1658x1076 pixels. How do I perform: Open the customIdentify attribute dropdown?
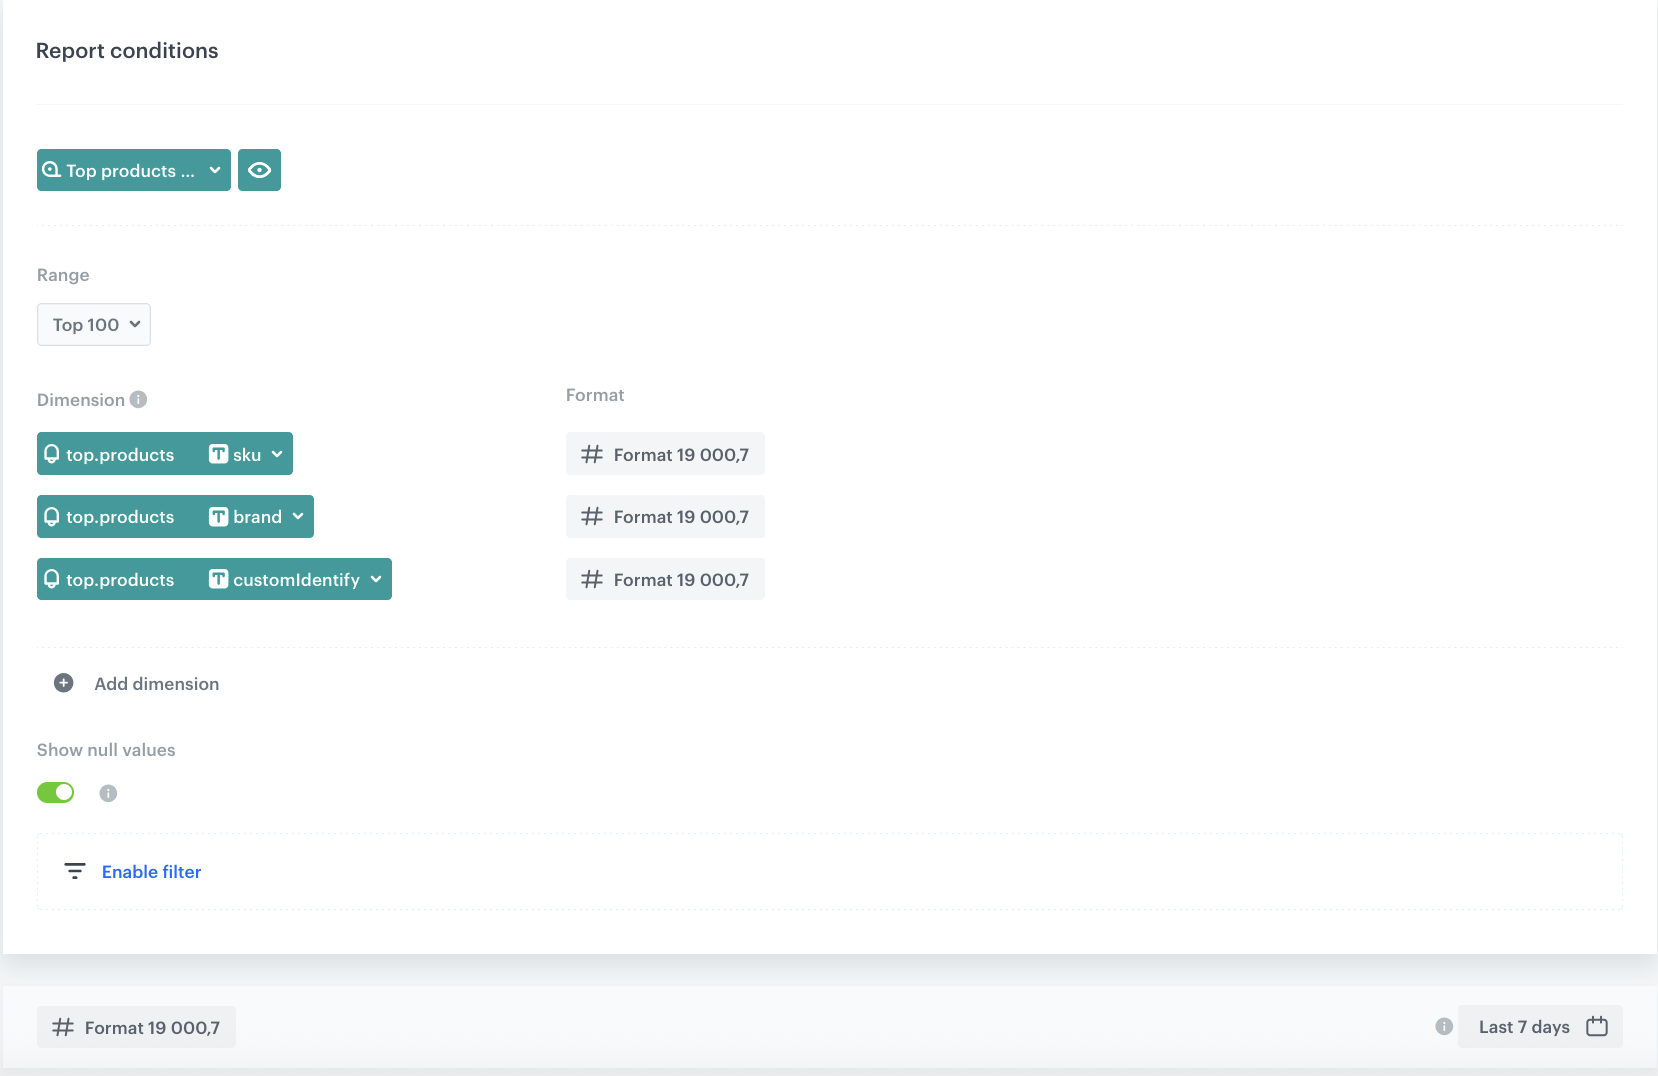point(296,580)
